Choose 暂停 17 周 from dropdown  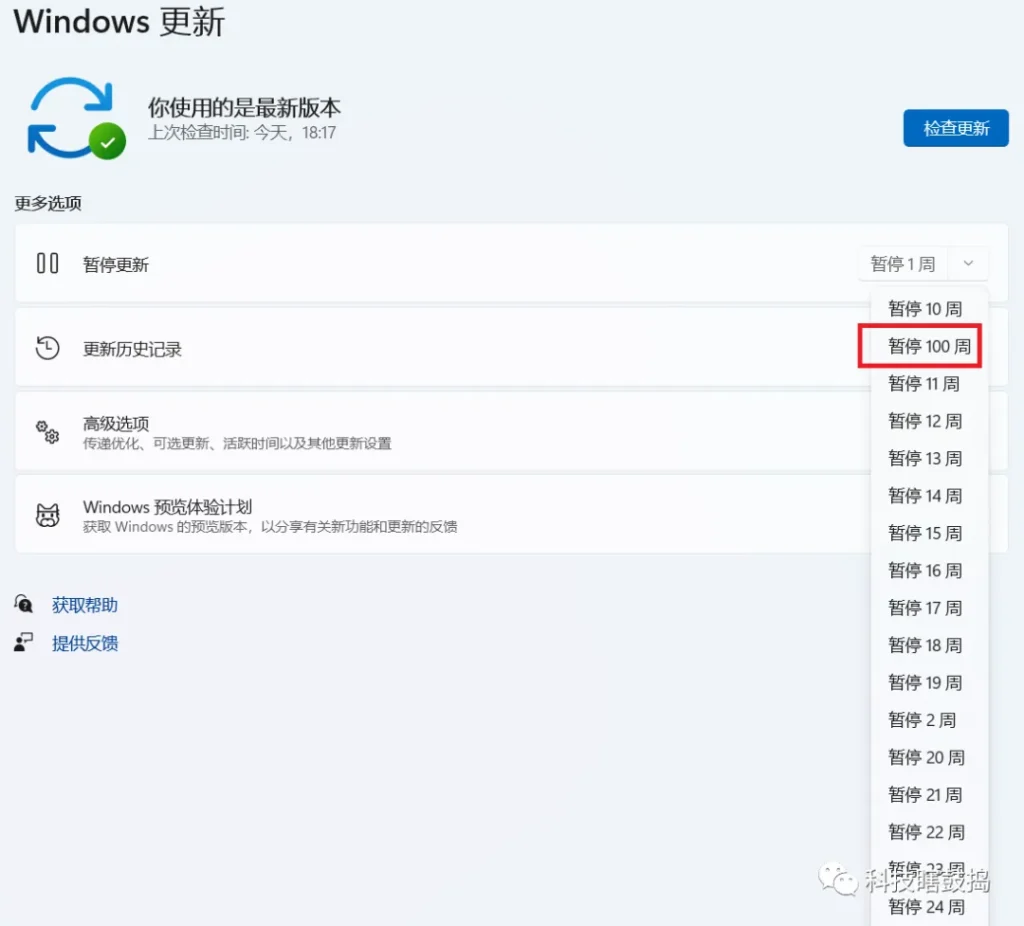[925, 607]
